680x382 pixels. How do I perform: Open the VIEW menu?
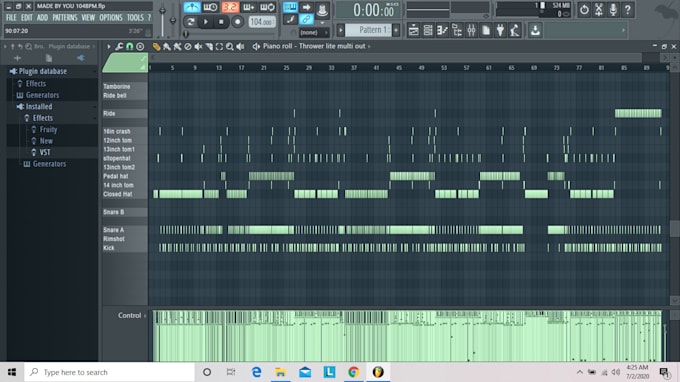click(x=88, y=18)
